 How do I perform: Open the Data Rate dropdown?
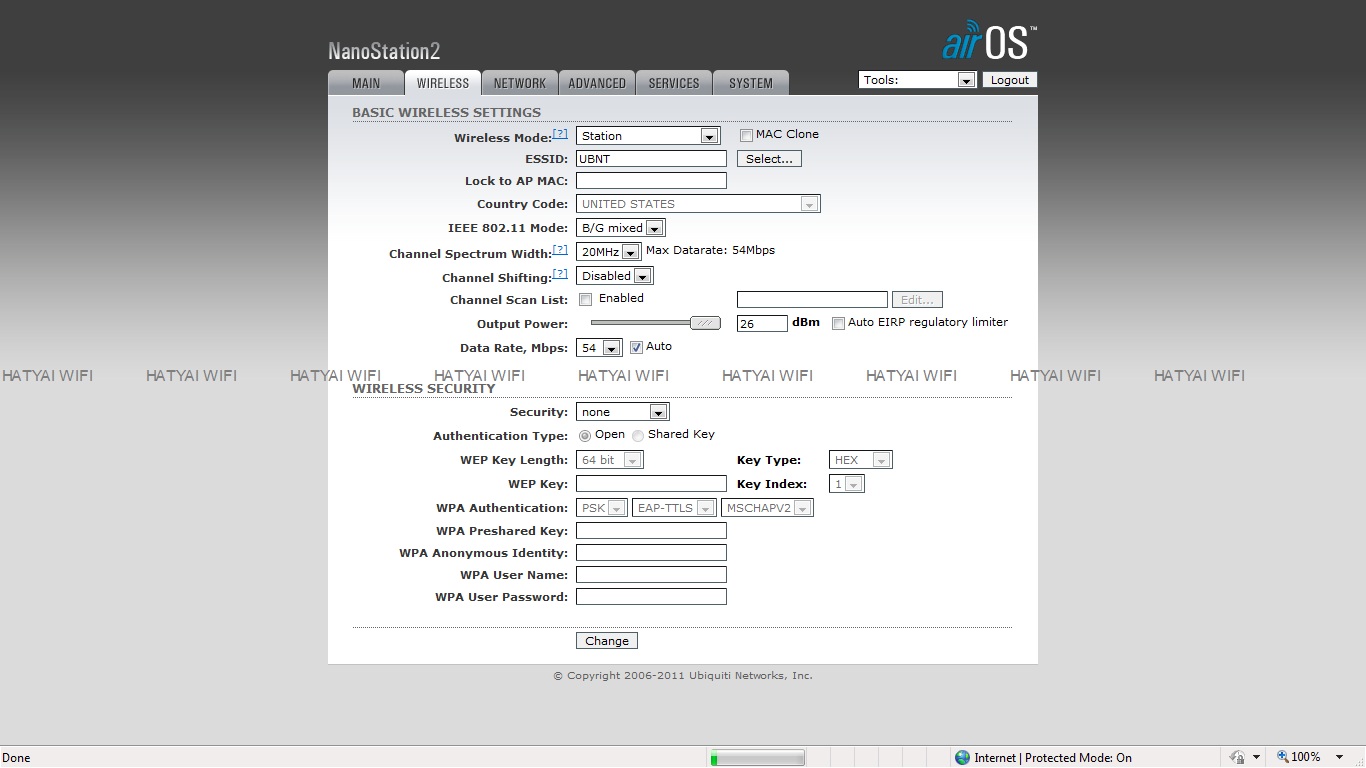click(x=599, y=348)
